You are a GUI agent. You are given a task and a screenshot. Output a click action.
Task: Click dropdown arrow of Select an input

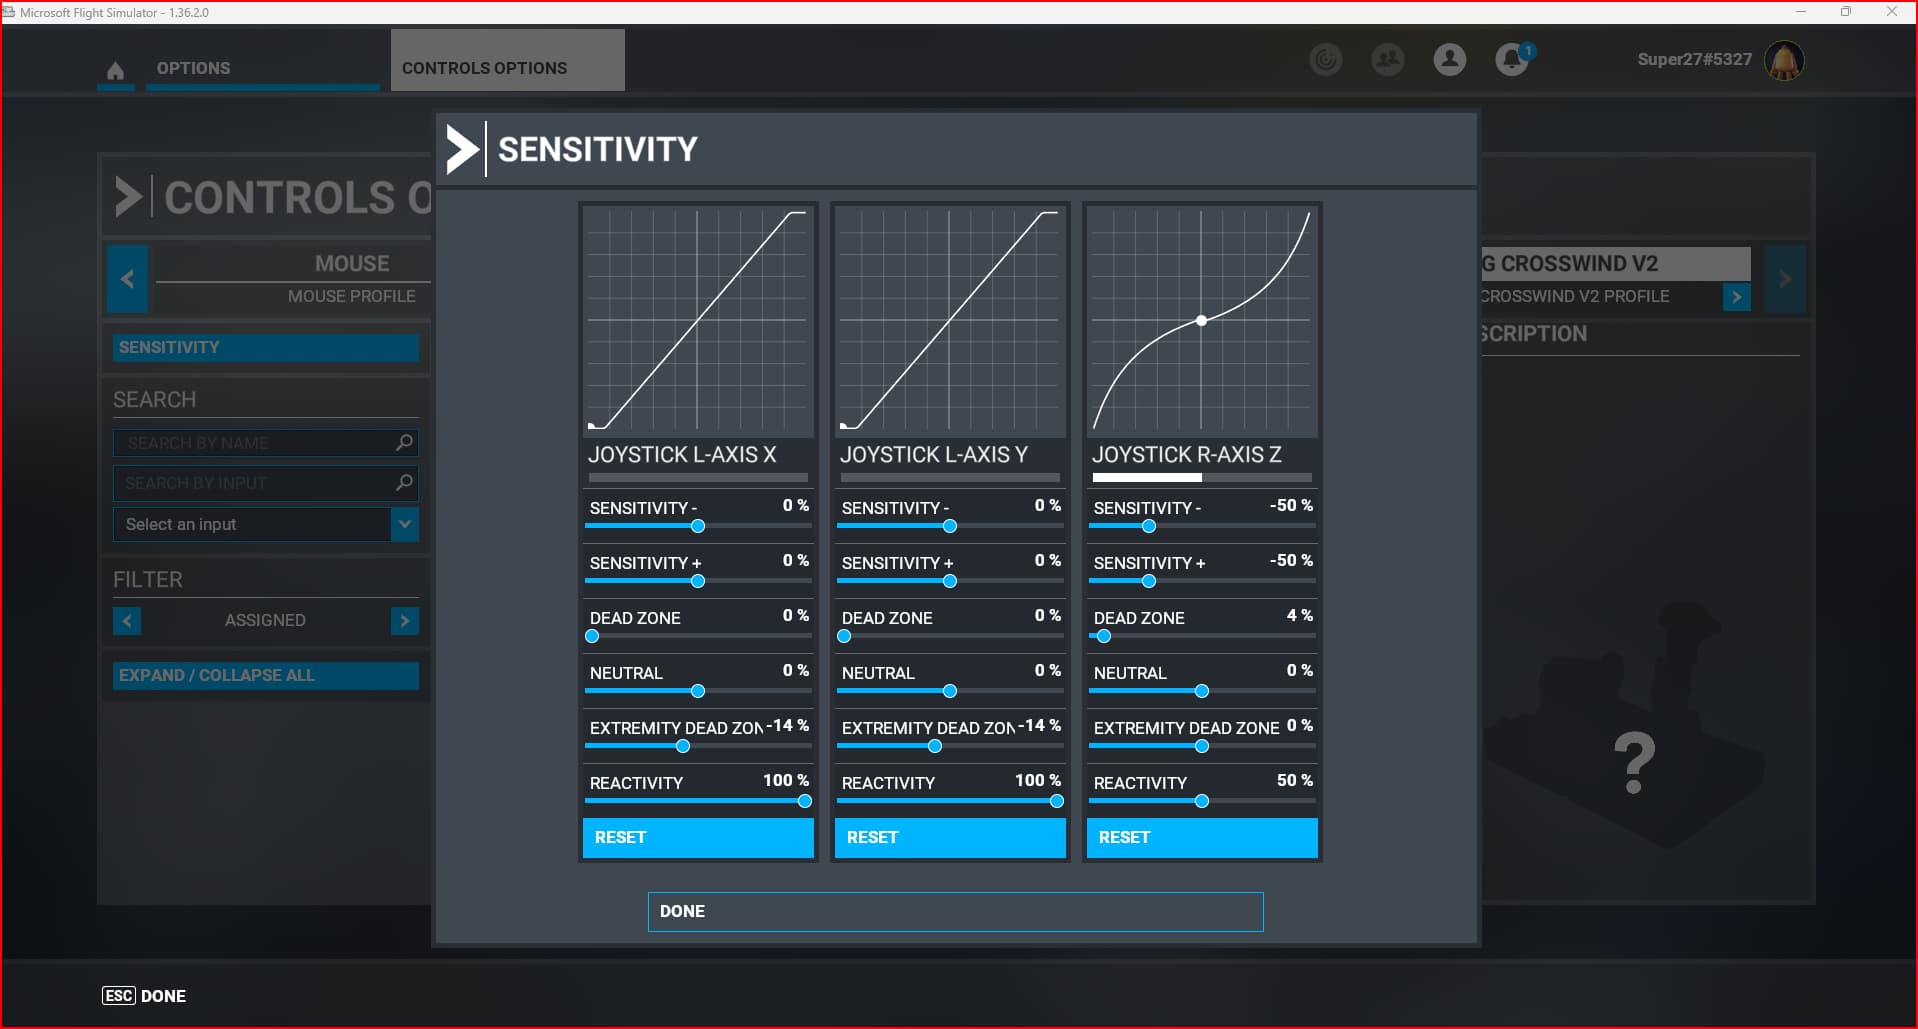coord(405,524)
